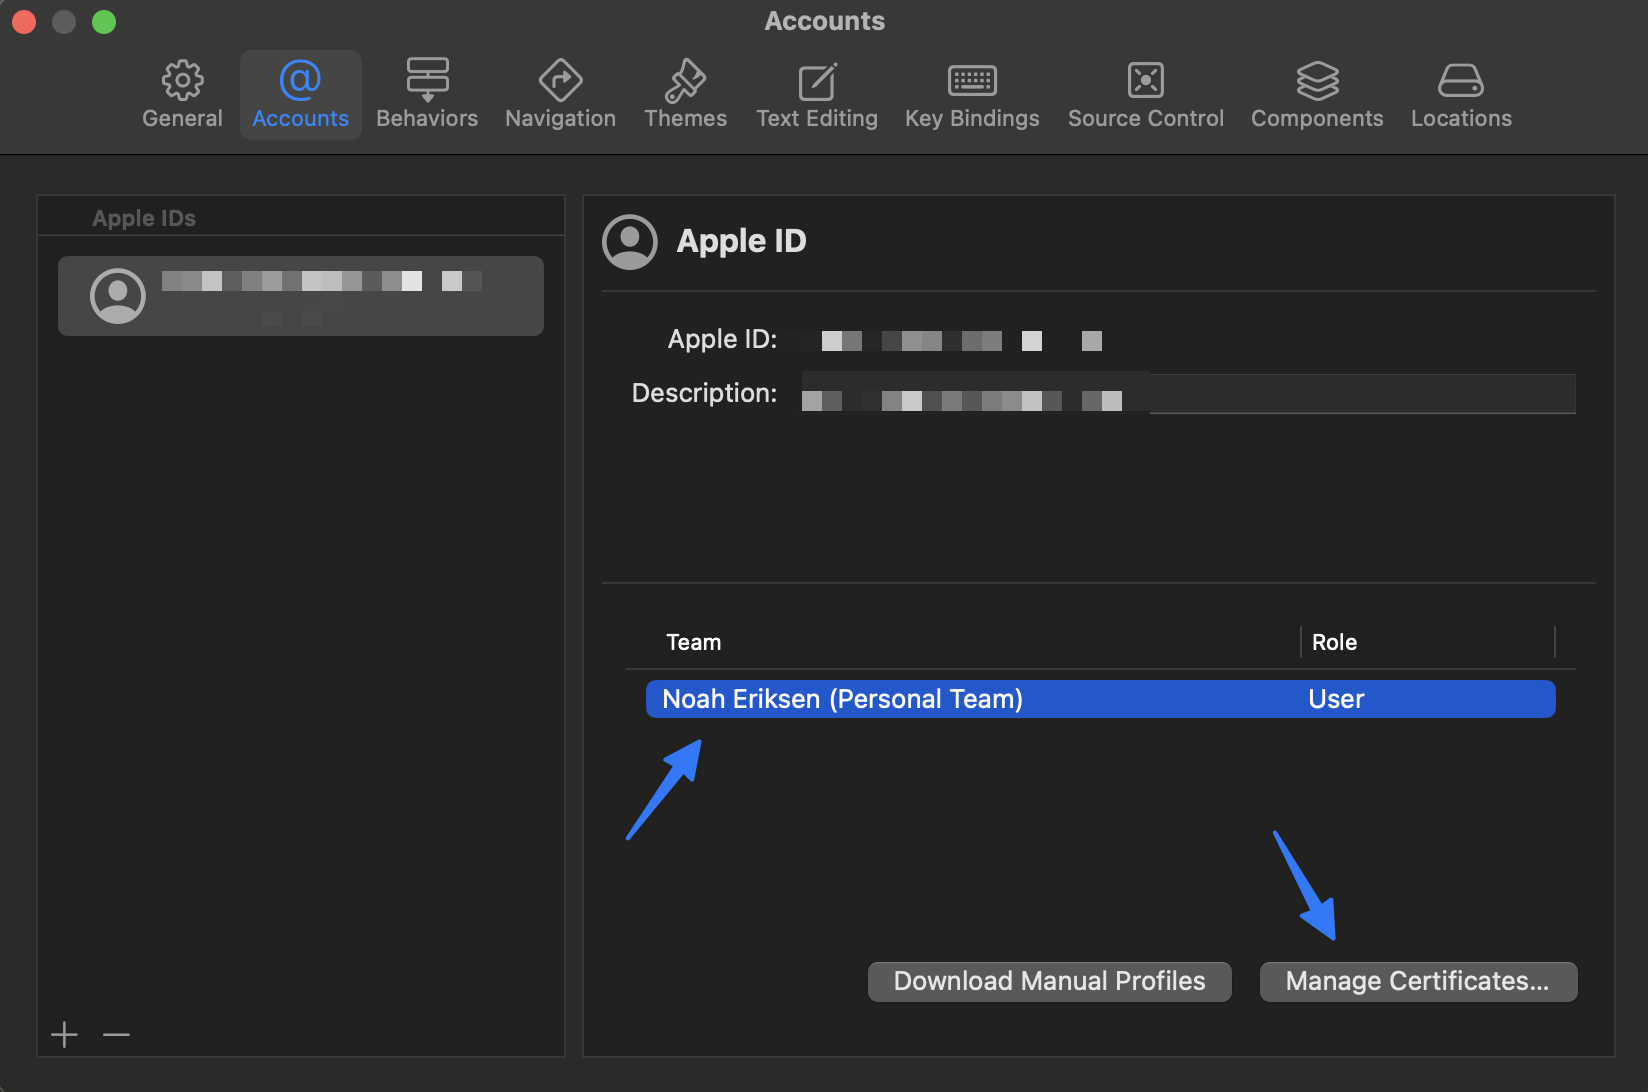This screenshot has height=1092, width=1648.
Task: Click the Download Manual Profiles button
Action: coord(1050,981)
